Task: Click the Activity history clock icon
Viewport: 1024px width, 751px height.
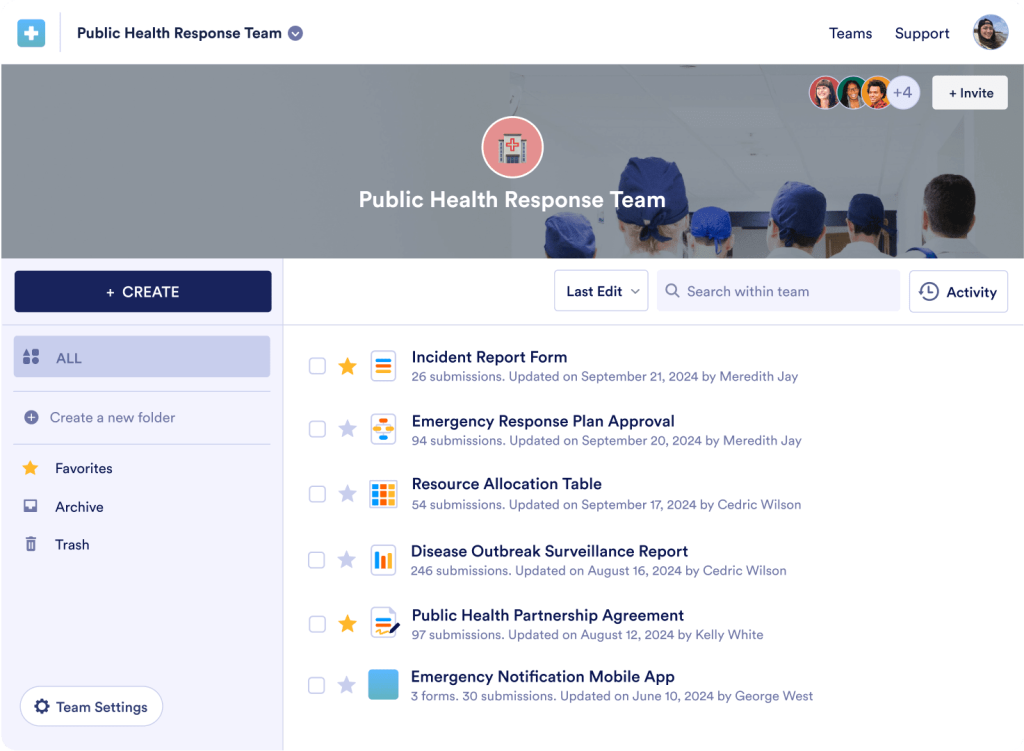Action: tap(929, 291)
